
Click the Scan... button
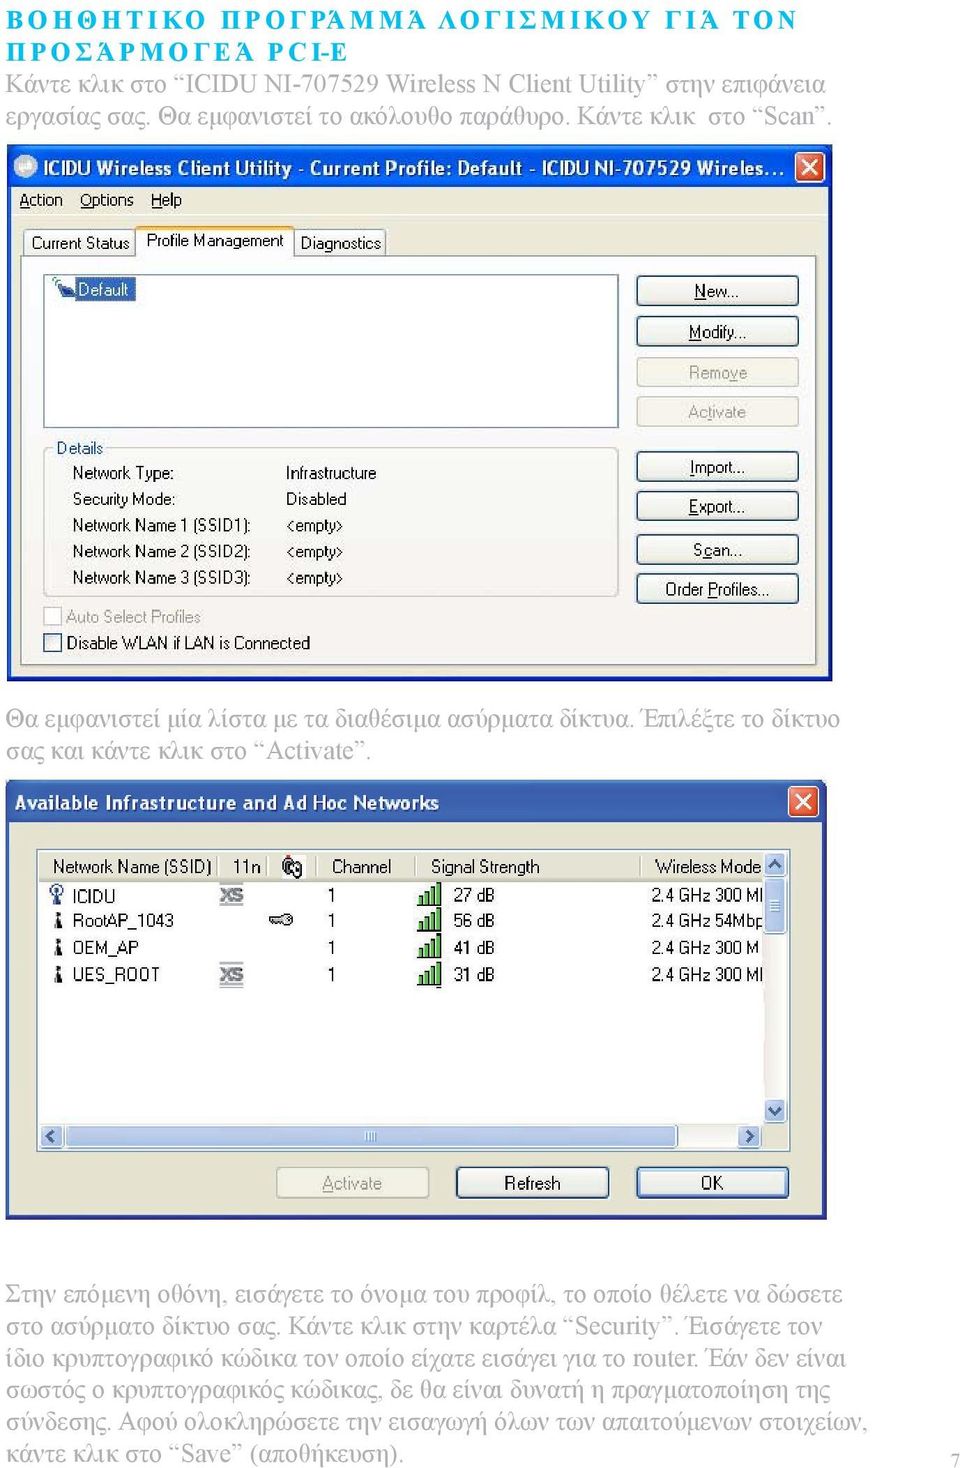click(717, 550)
